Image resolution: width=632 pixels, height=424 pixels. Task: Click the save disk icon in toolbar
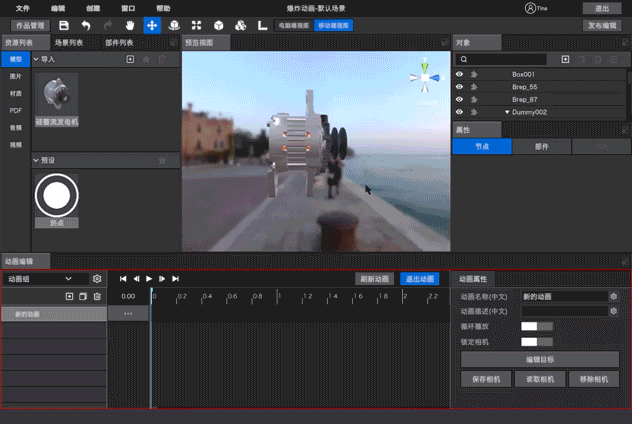coord(64,26)
